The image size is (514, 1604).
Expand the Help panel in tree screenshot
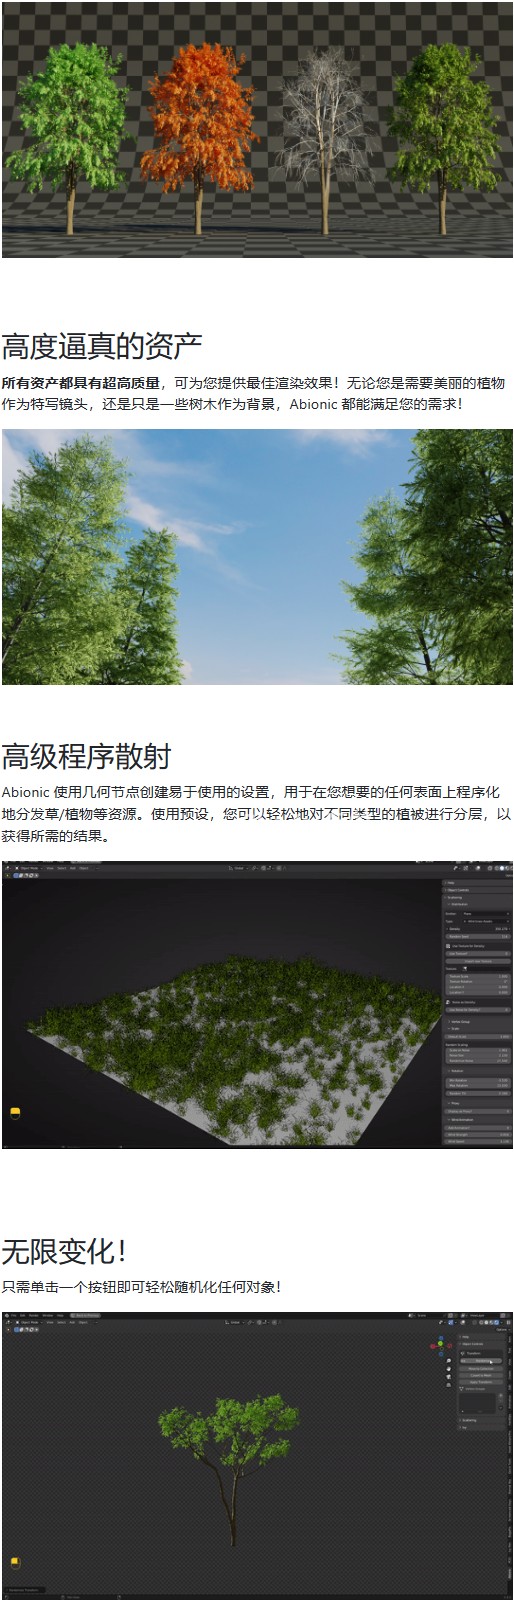[x=480, y=1337]
